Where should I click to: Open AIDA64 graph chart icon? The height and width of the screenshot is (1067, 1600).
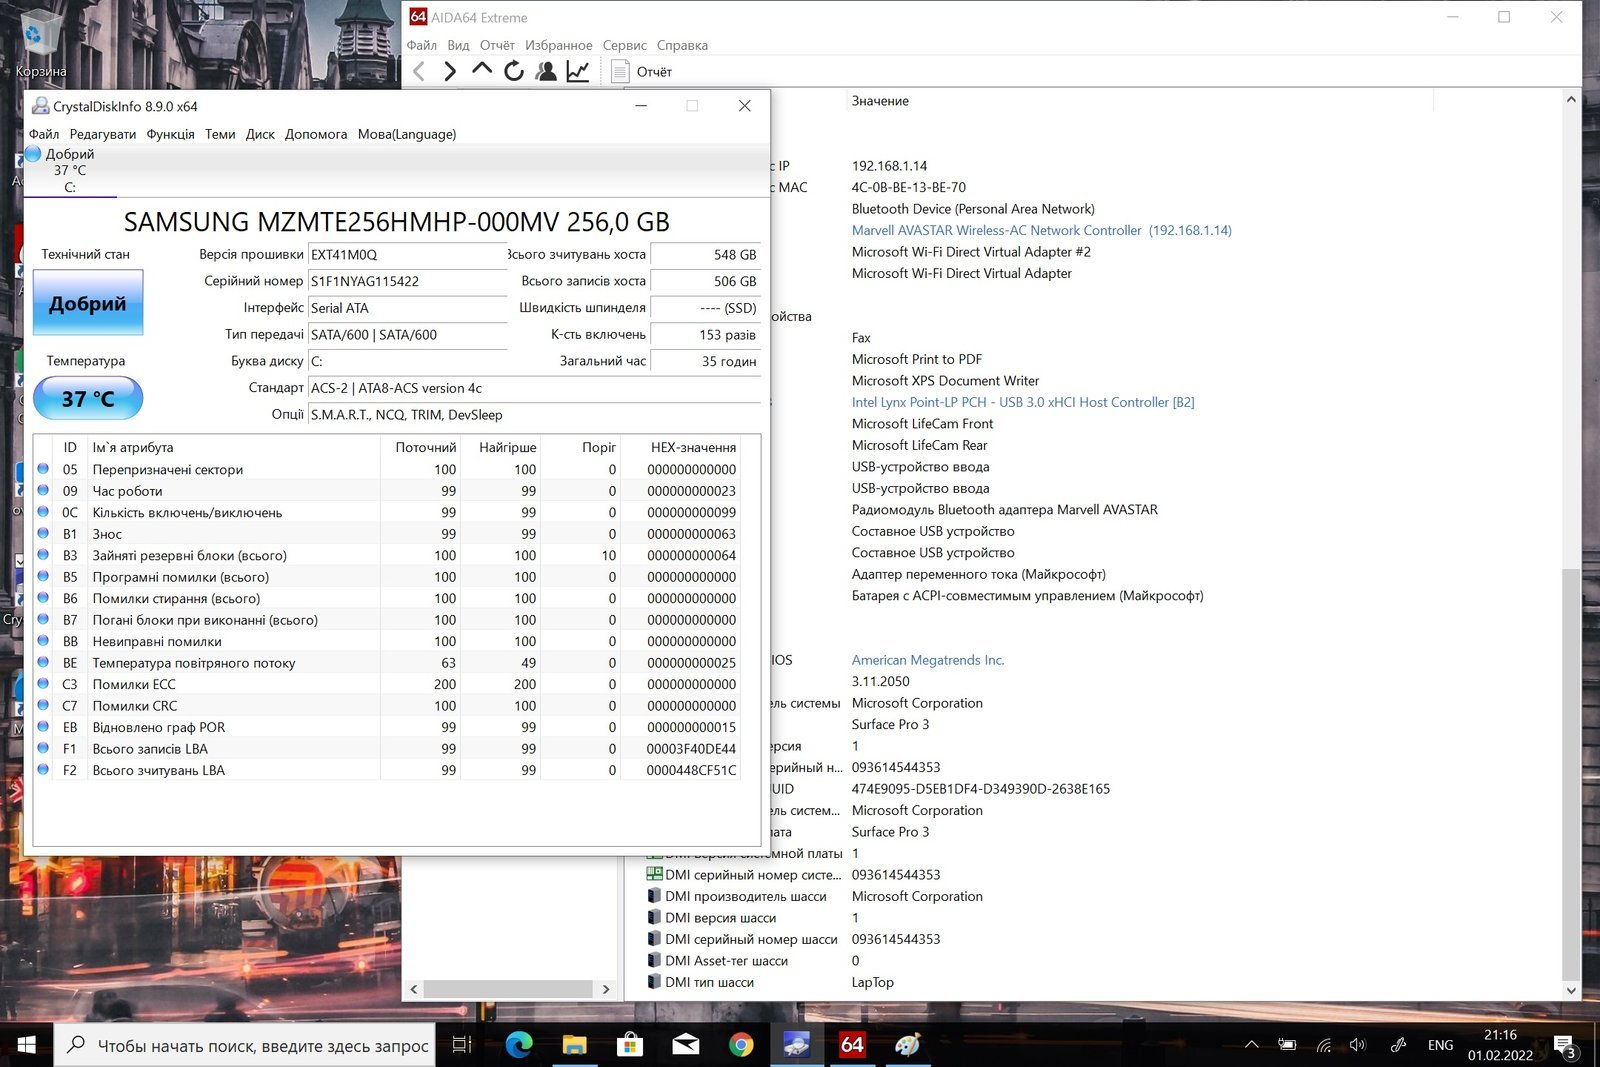pyautogui.click(x=578, y=71)
